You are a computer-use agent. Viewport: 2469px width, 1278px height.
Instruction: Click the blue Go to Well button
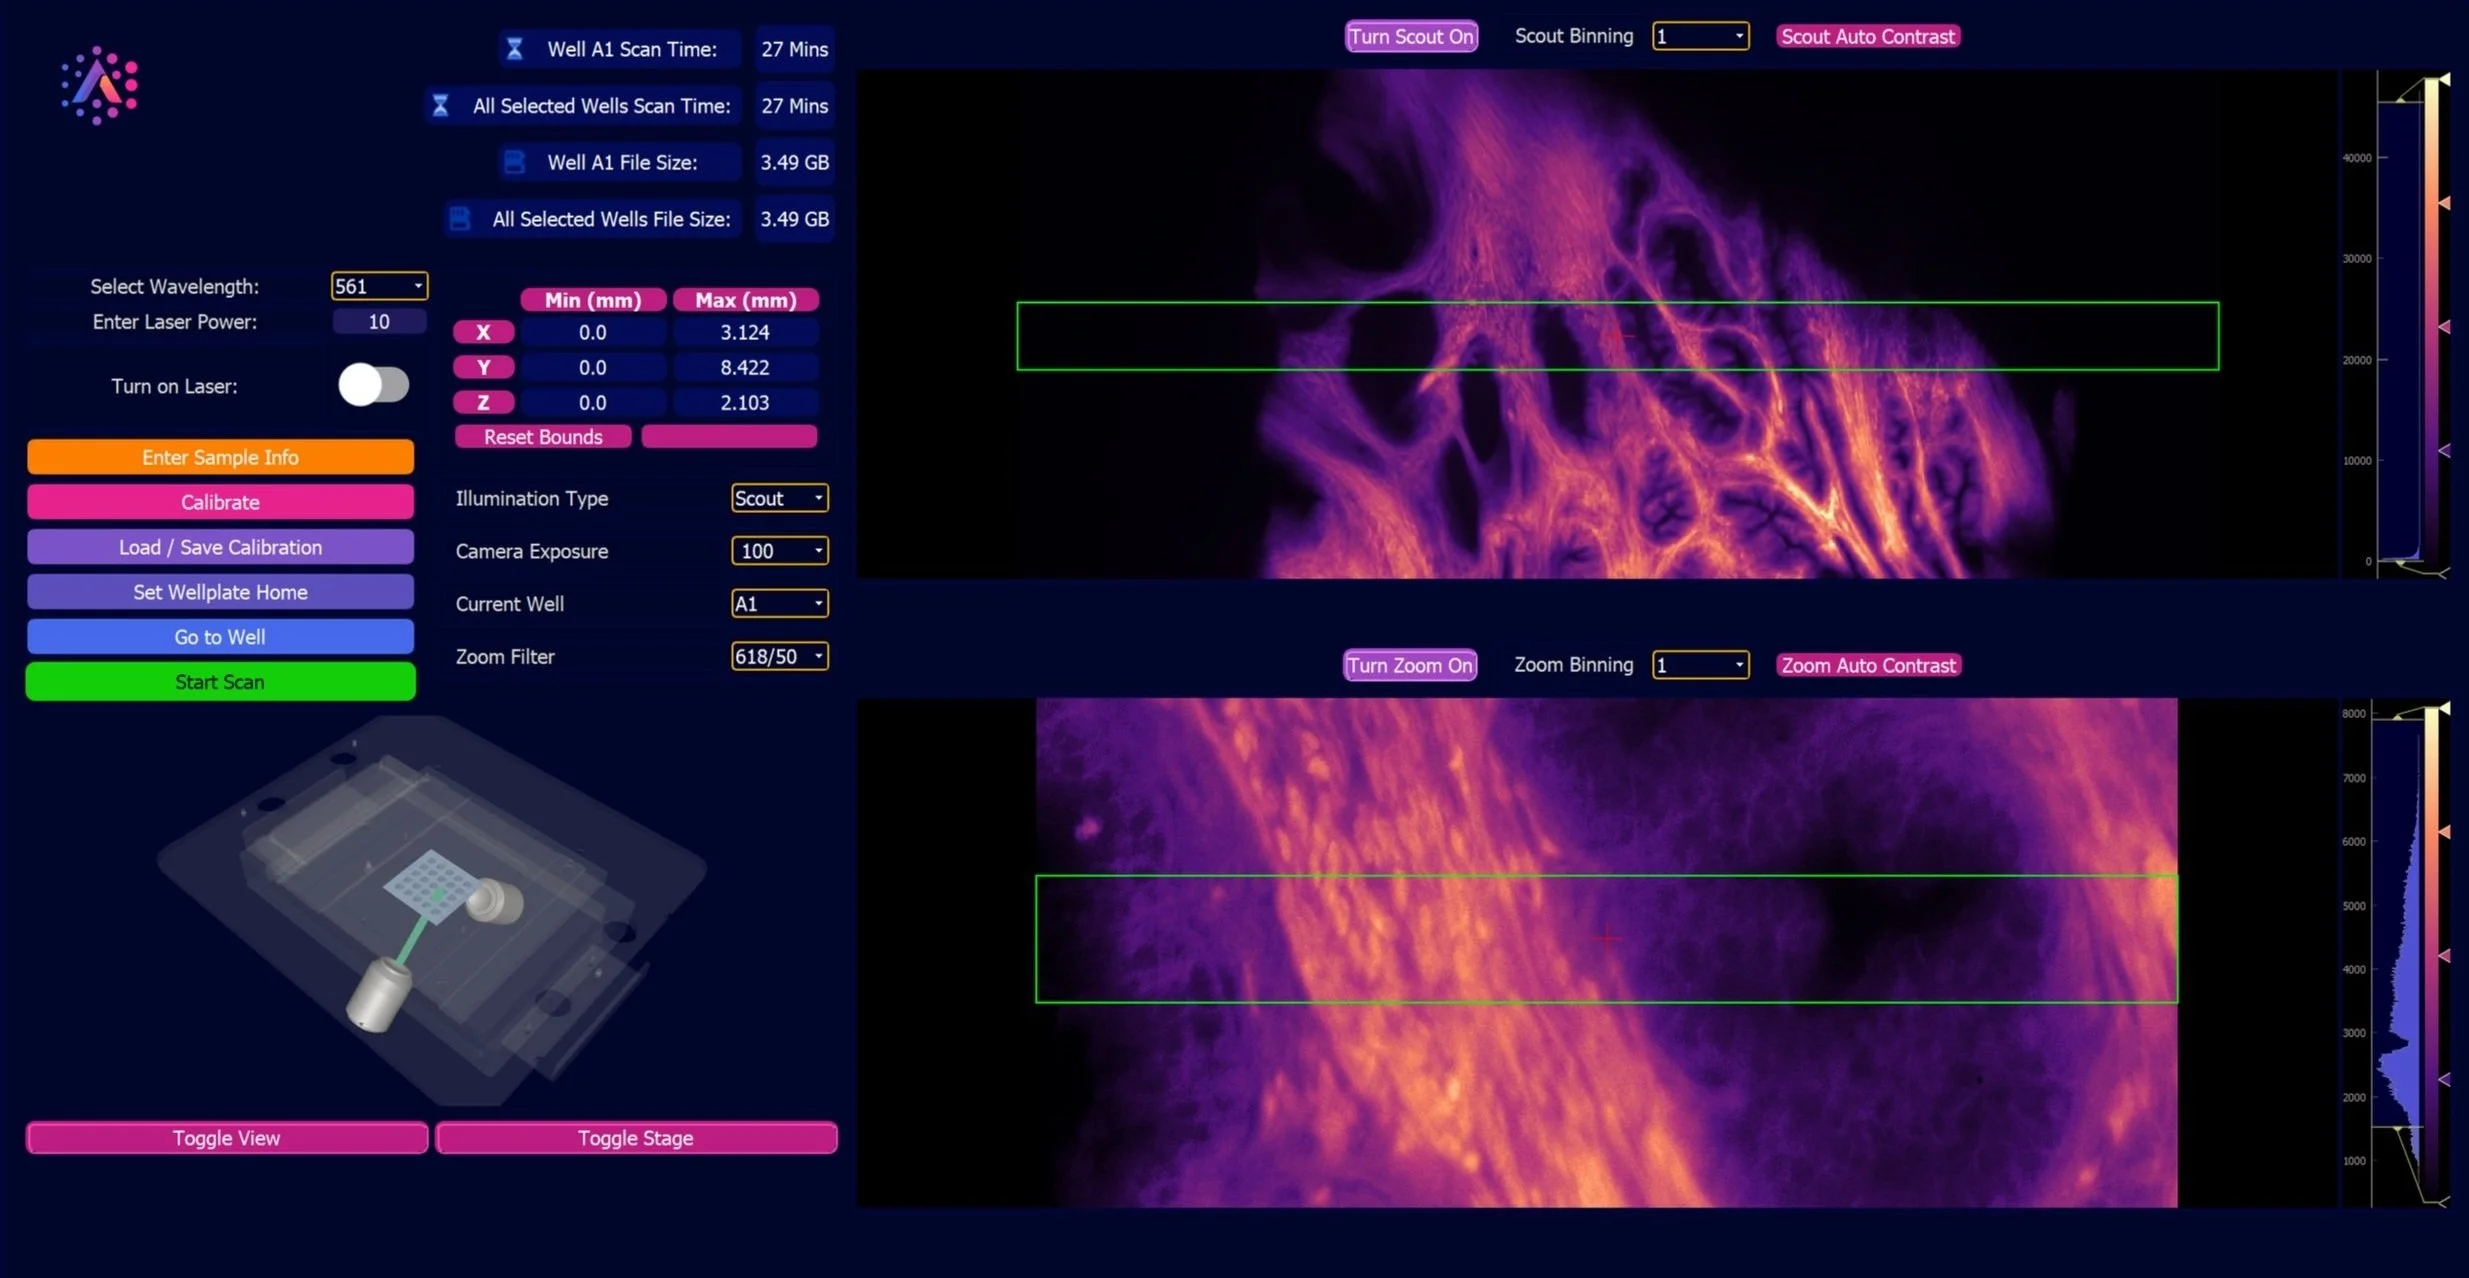220,637
